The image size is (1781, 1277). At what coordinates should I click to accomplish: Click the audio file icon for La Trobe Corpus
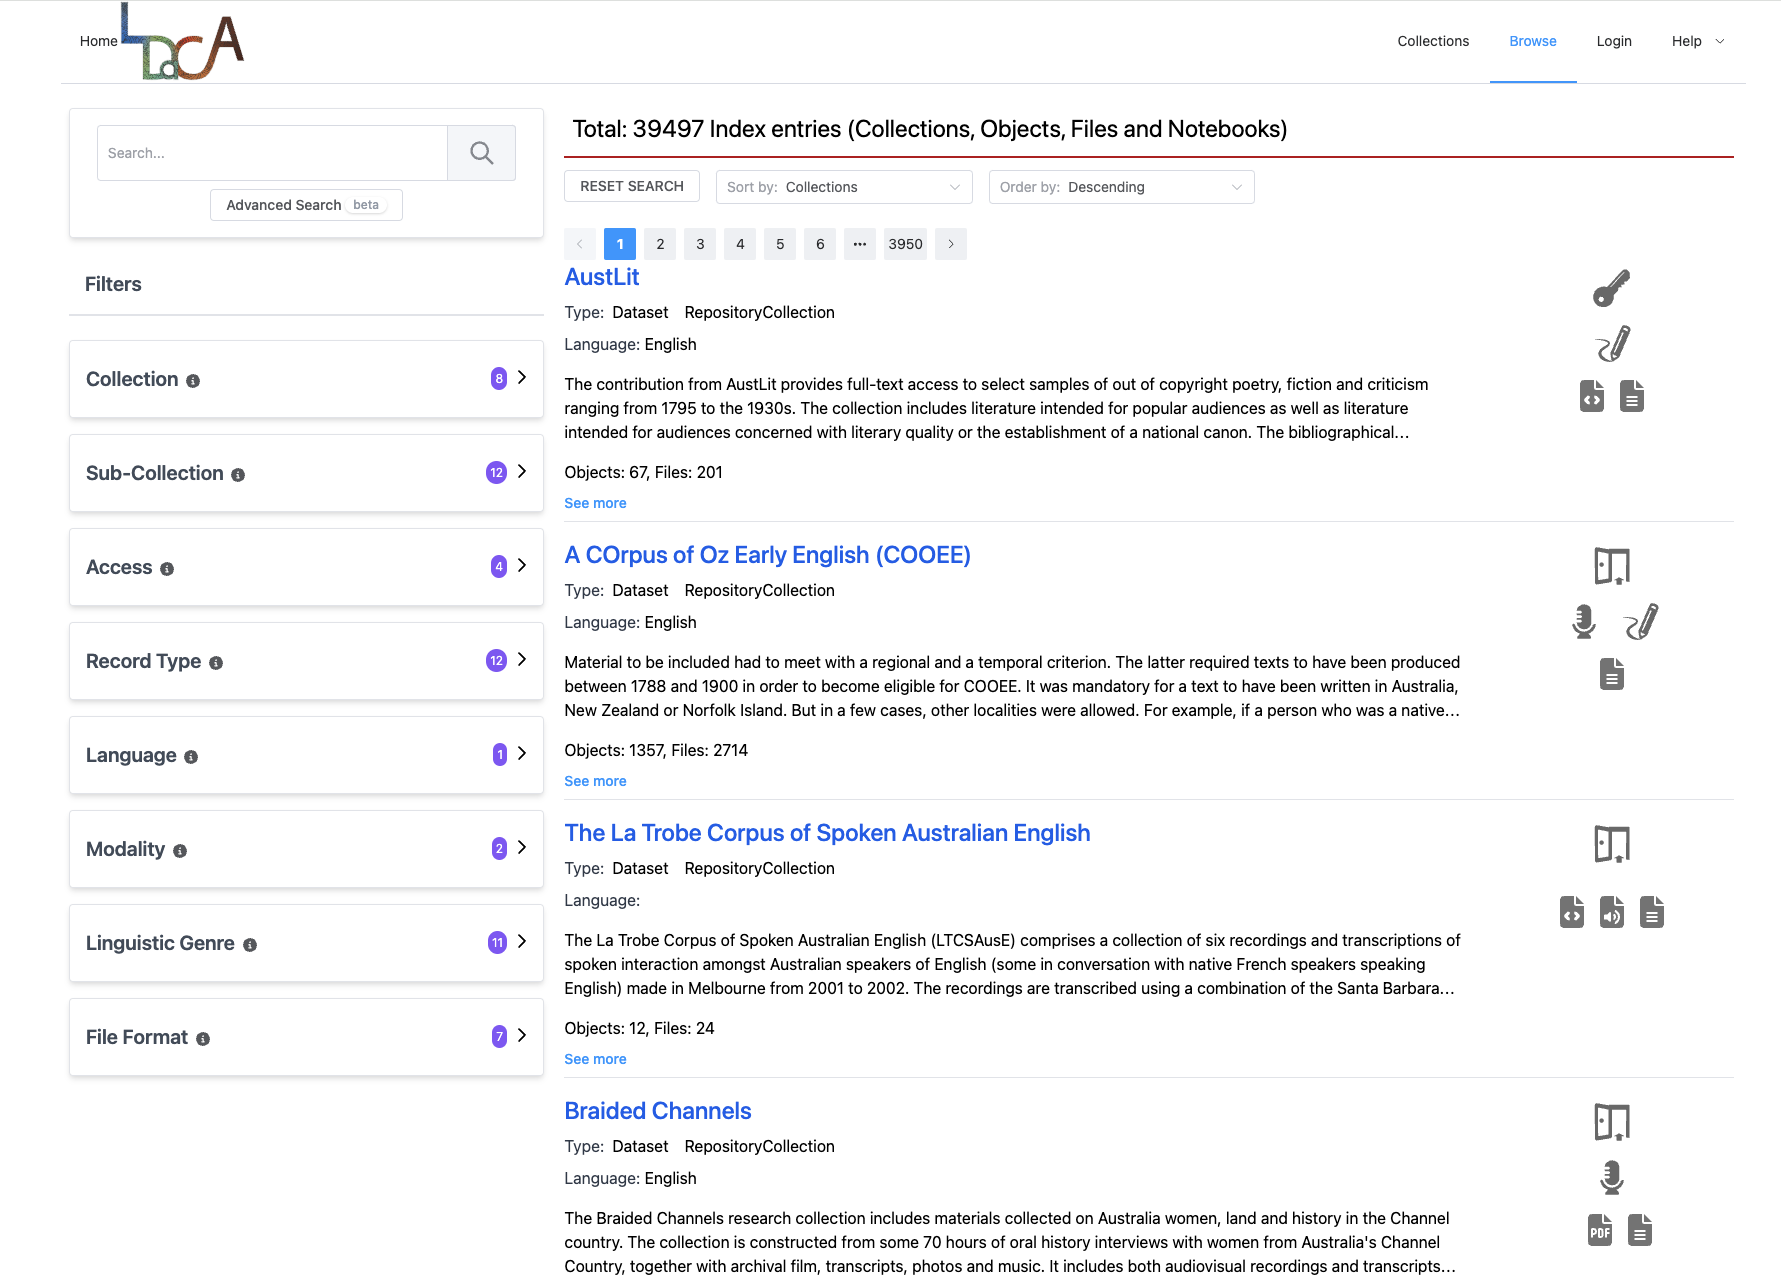pos(1611,912)
